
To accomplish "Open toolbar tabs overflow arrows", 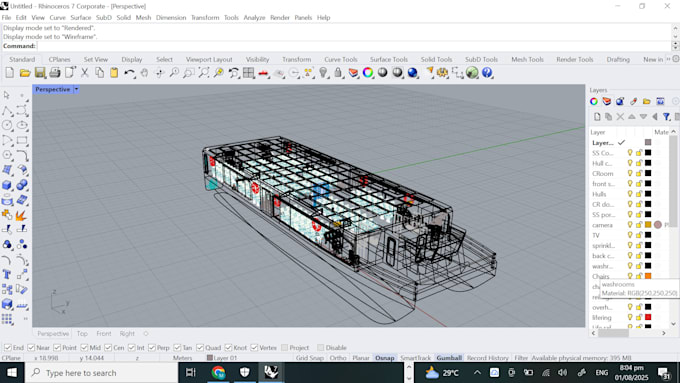I will (x=668, y=59).
